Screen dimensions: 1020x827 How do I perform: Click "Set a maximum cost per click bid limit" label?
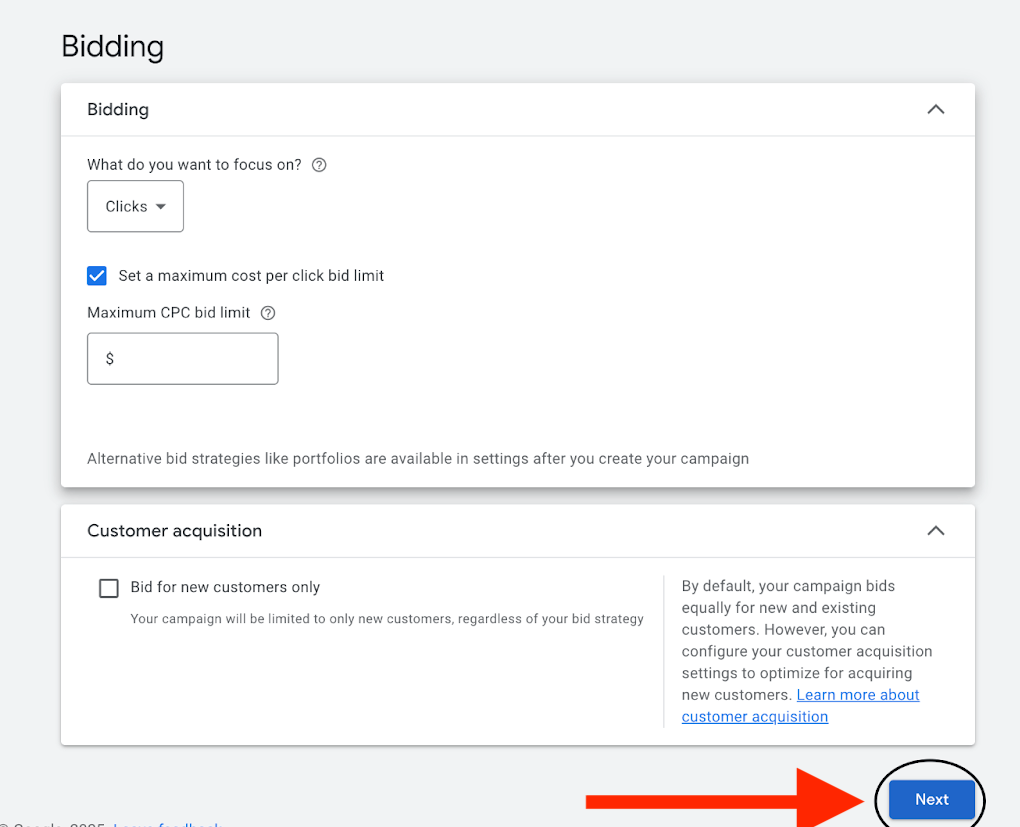tap(251, 276)
